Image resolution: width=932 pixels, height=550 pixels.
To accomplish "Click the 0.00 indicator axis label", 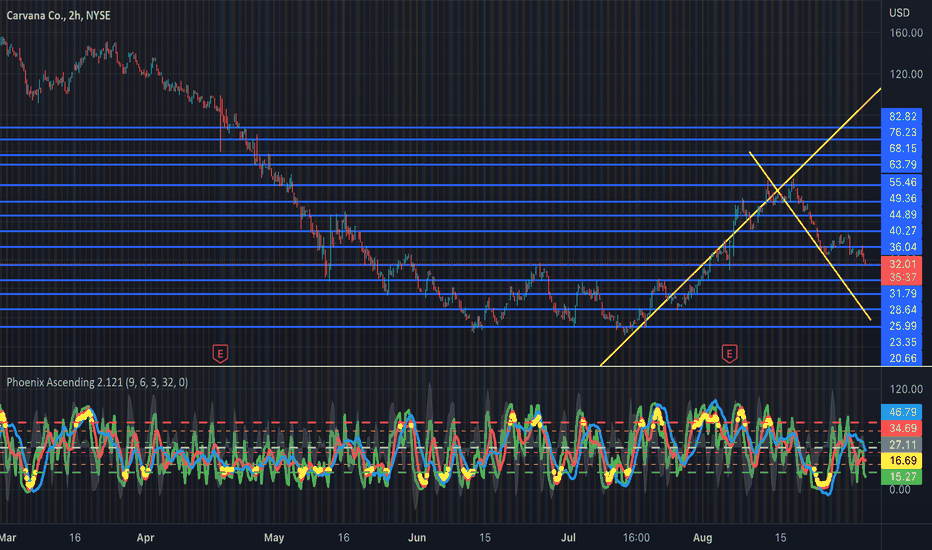I will (x=899, y=490).
